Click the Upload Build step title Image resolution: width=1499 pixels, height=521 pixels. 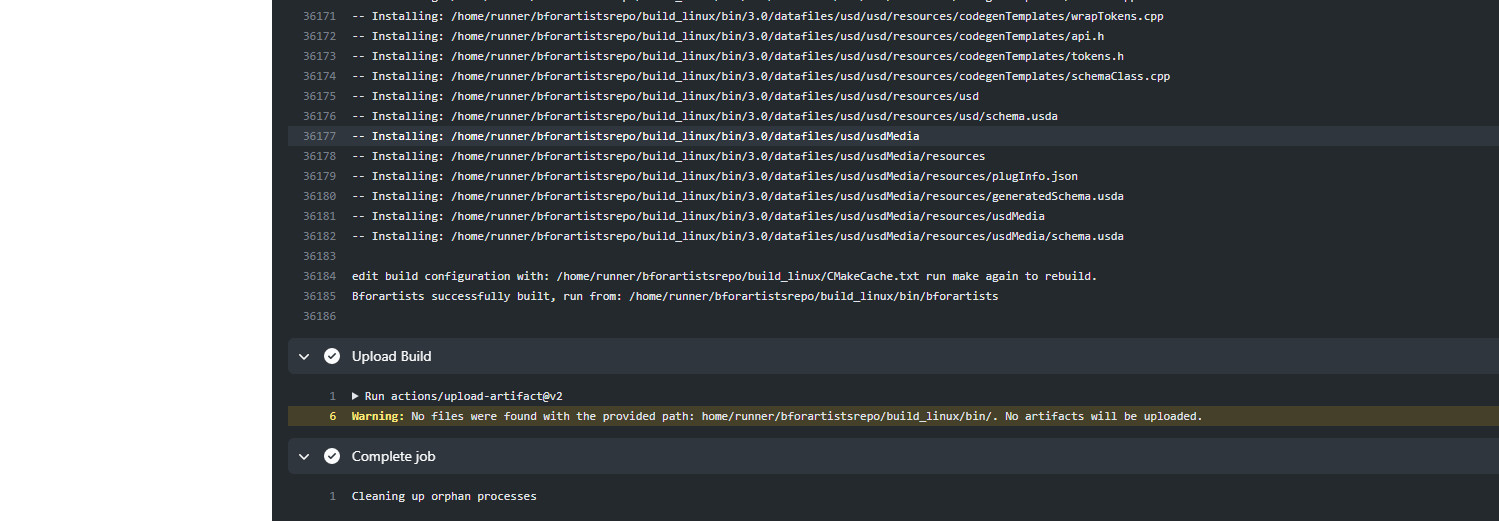(391, 356)
